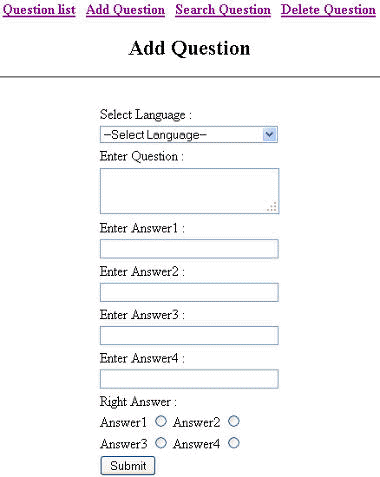Expand the Select Language dropdown arrow
380x477 pixels.
269,135
